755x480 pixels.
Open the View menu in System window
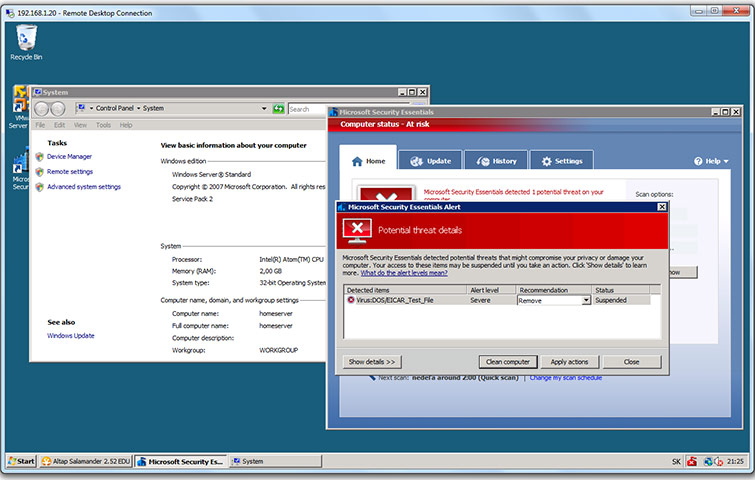(x=80, y=125)
